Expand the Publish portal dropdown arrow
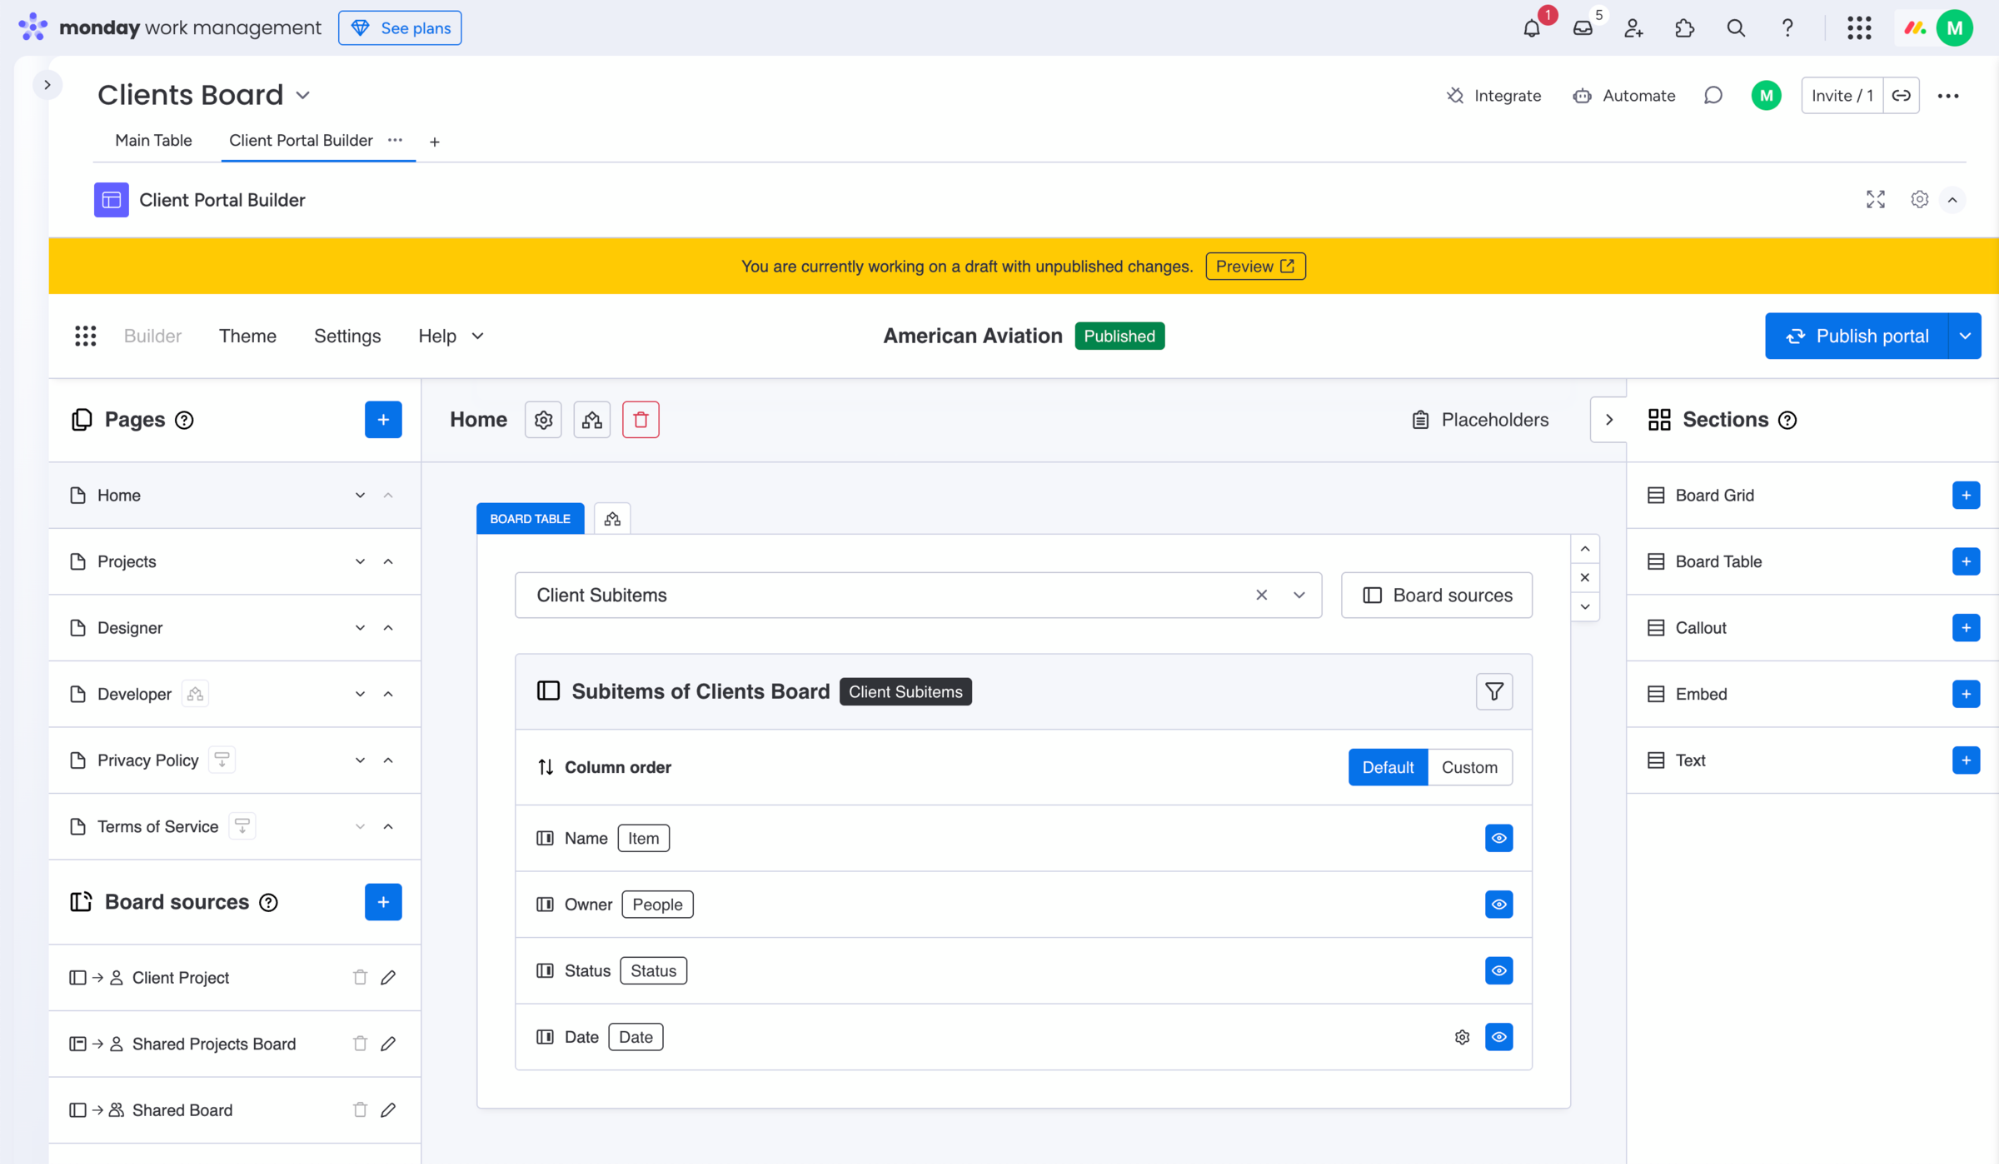The height and width of the screenshot is (1164, 1999). (x=1965, y=336)
